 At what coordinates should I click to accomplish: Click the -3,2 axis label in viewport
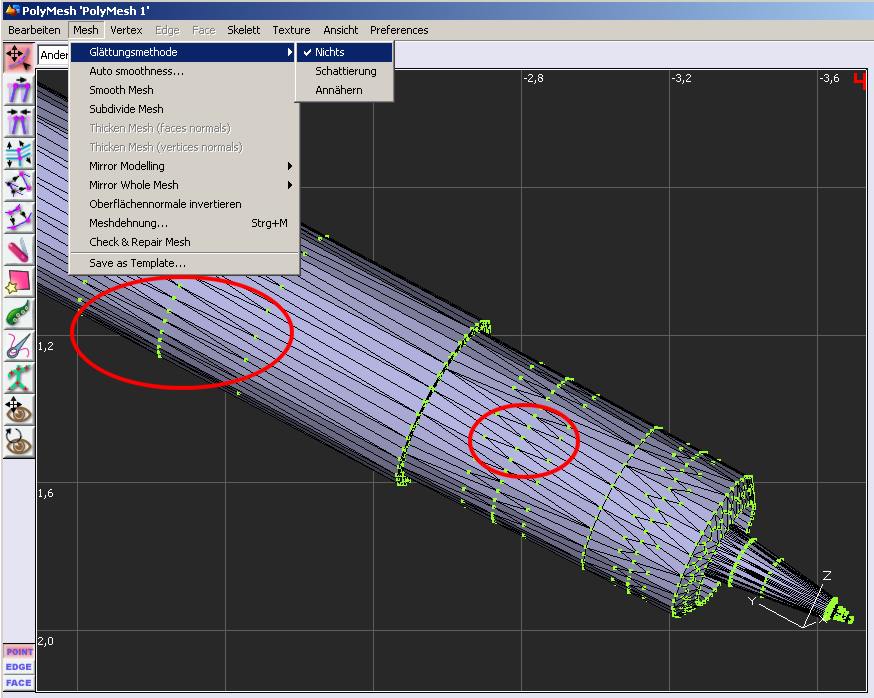point(681,78)
